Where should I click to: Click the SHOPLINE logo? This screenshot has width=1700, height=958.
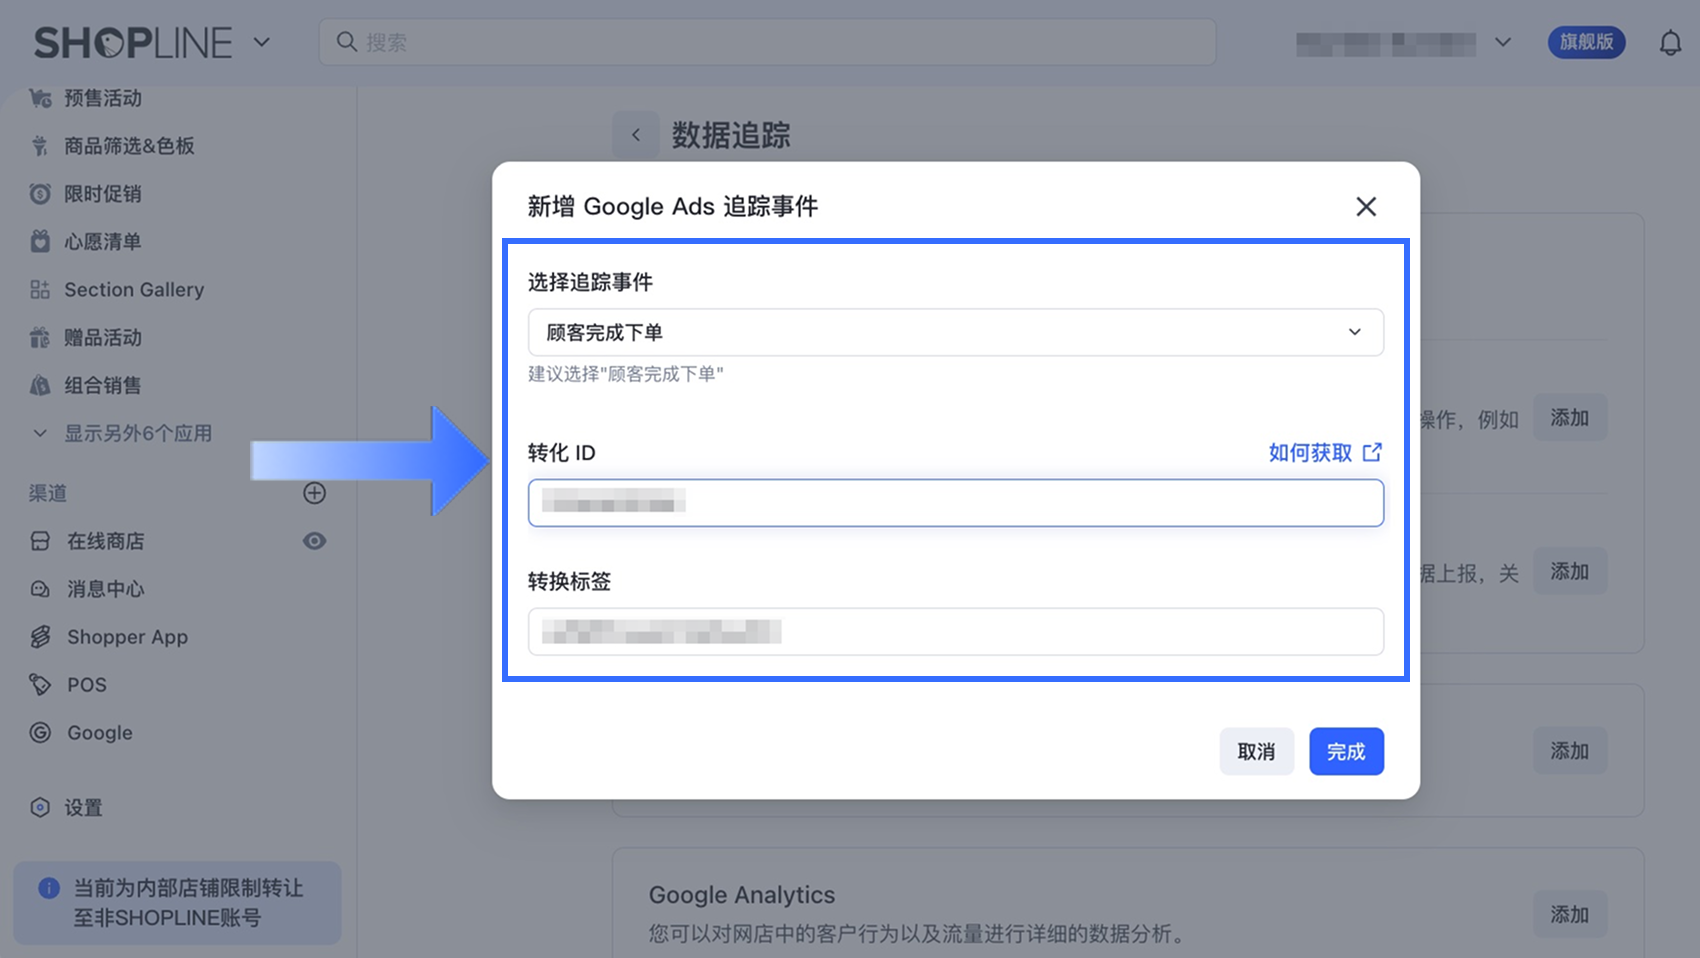pyautogui.click(x=133, y=42)
